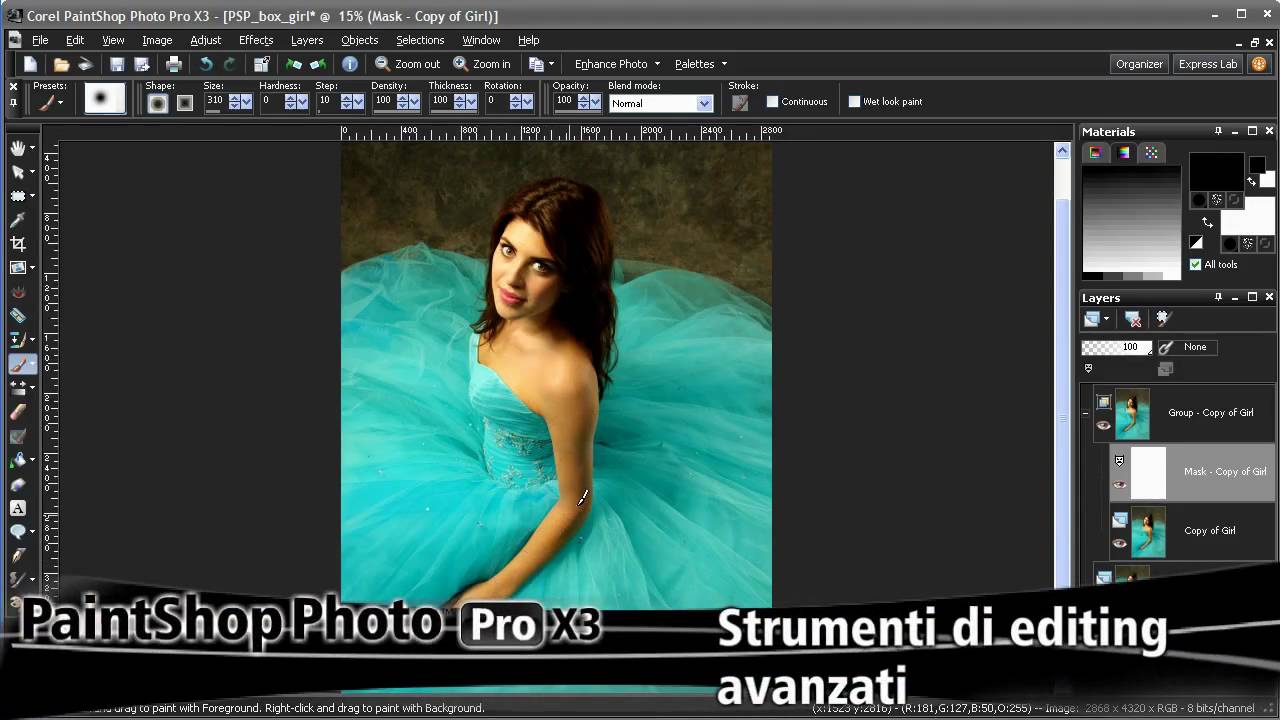Collapse the Group - Copy of Girl group
The height and width of the screenshot is (720, 1280).
pos(1086,412)
